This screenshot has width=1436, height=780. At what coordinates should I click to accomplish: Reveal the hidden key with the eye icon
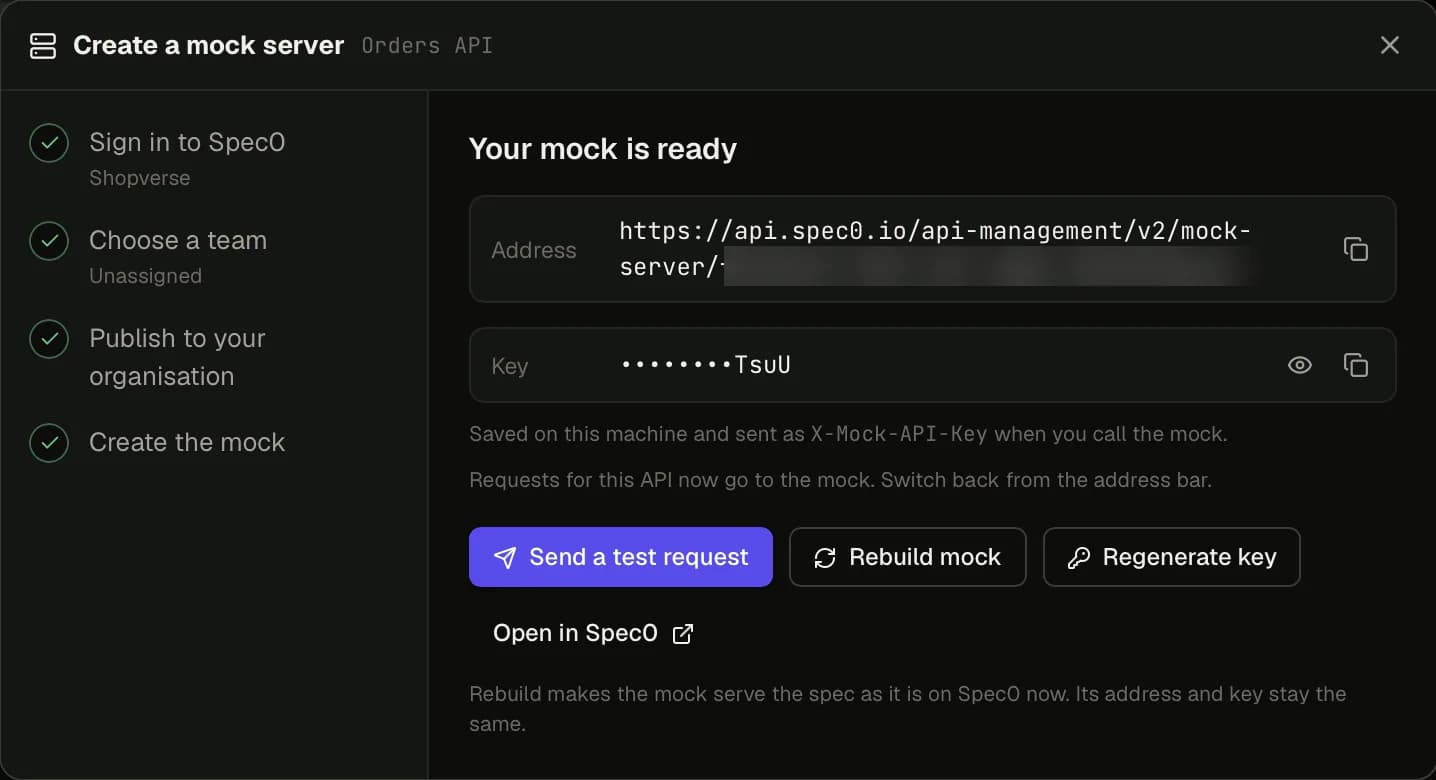pyautogui.click(x=1299, y=365)
